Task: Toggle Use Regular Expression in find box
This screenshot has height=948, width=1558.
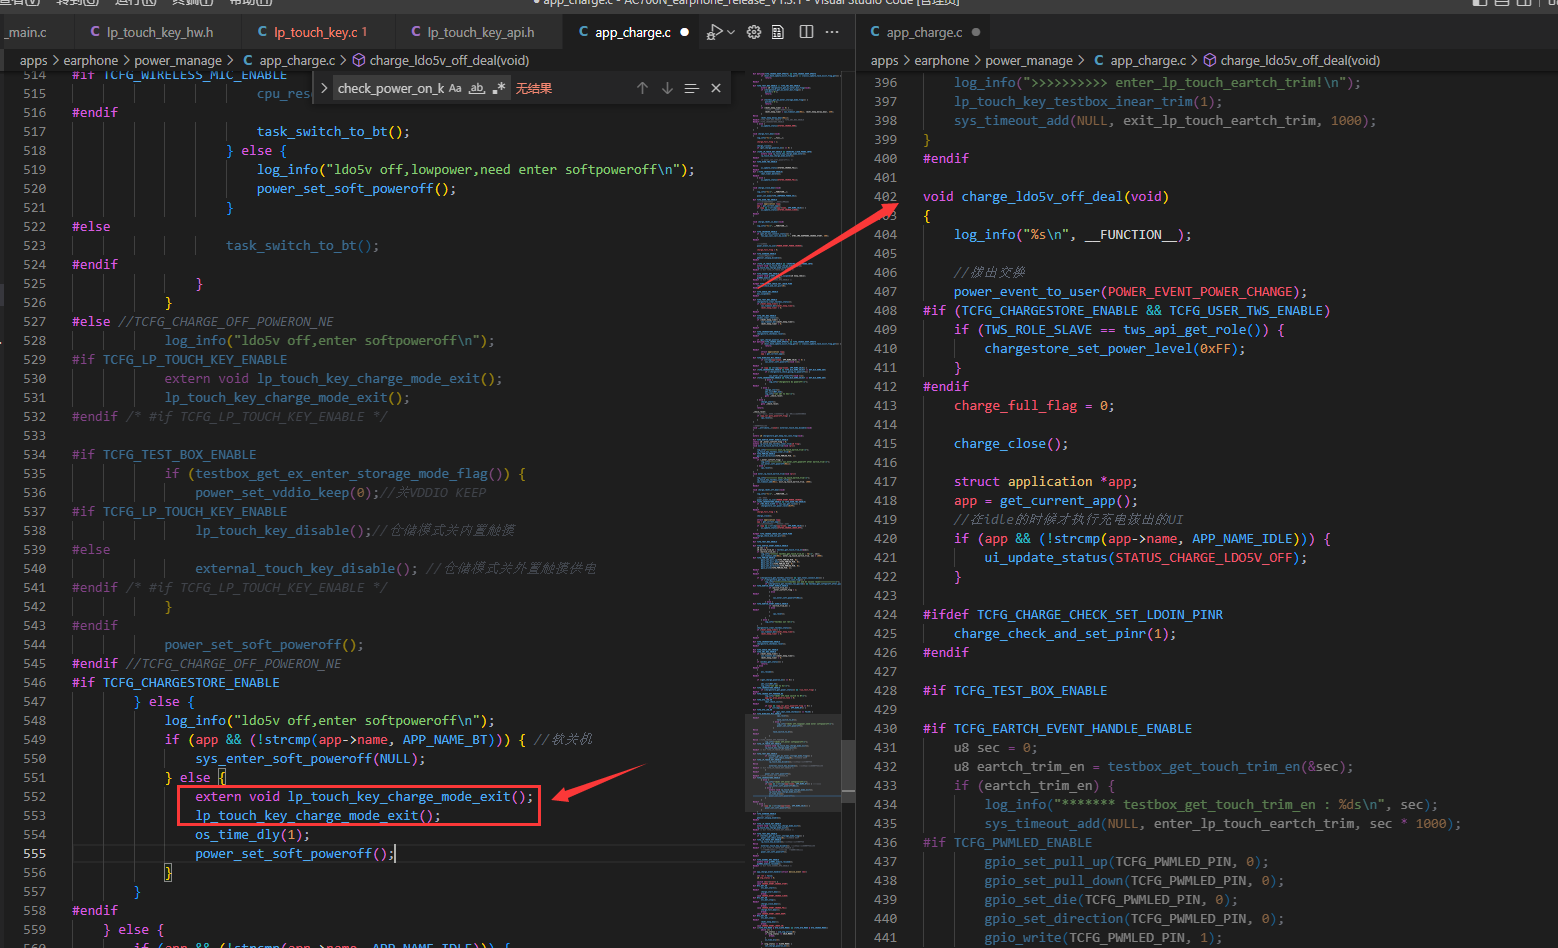Action: [499, 88]
